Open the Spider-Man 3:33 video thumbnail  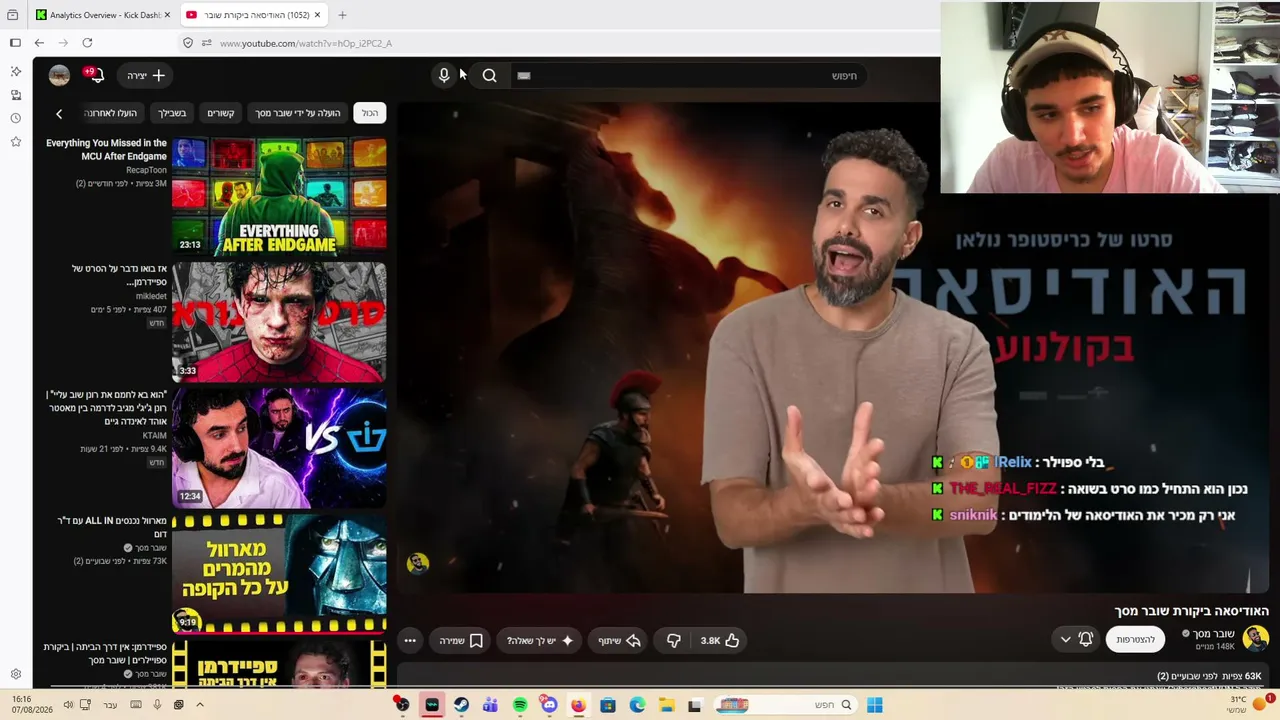click(279, 322)
